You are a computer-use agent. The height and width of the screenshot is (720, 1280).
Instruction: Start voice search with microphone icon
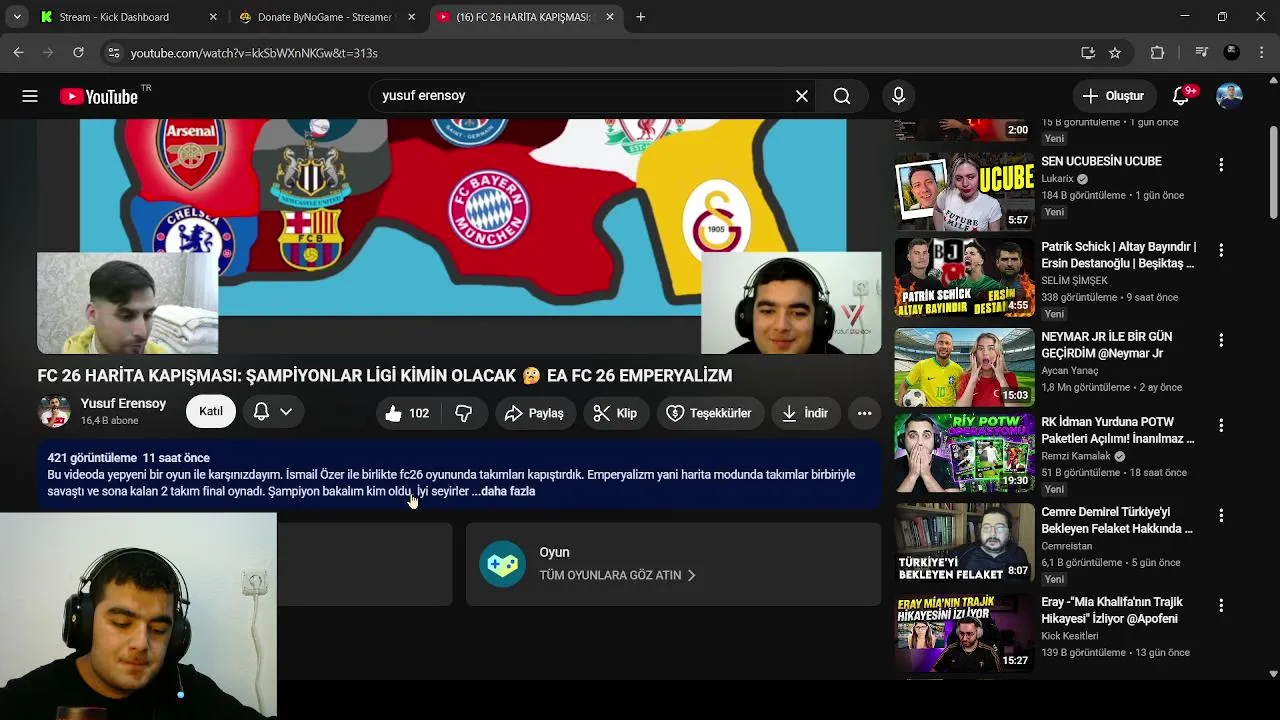[x=898, y=96]
